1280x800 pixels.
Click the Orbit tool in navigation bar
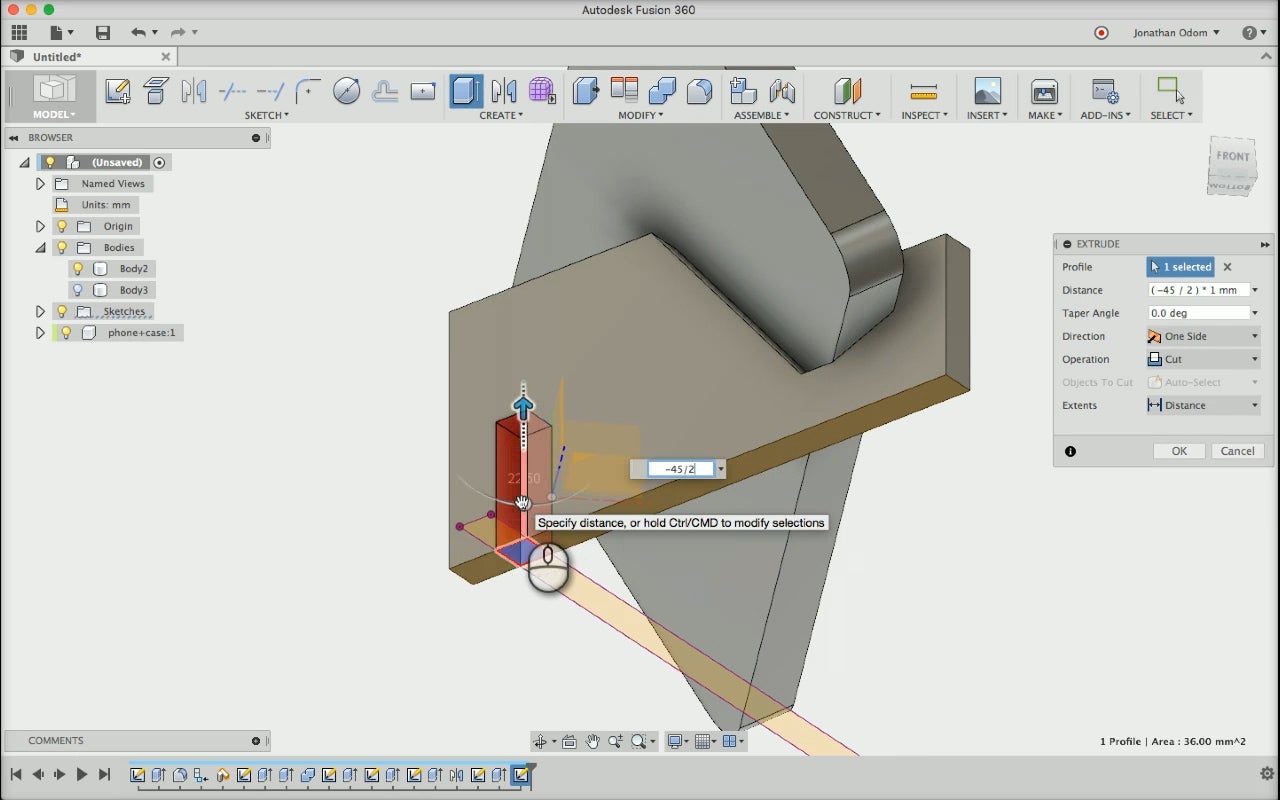[541, 741]
